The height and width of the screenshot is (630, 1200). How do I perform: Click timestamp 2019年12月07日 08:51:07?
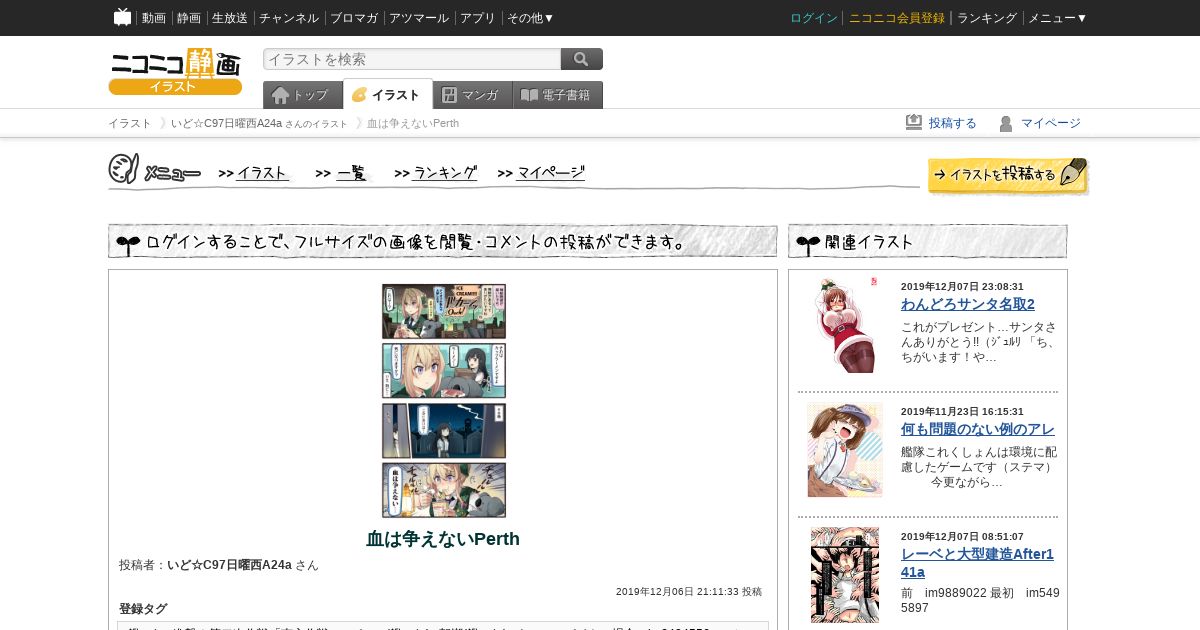pyautogui.click(x=962, y=537)
